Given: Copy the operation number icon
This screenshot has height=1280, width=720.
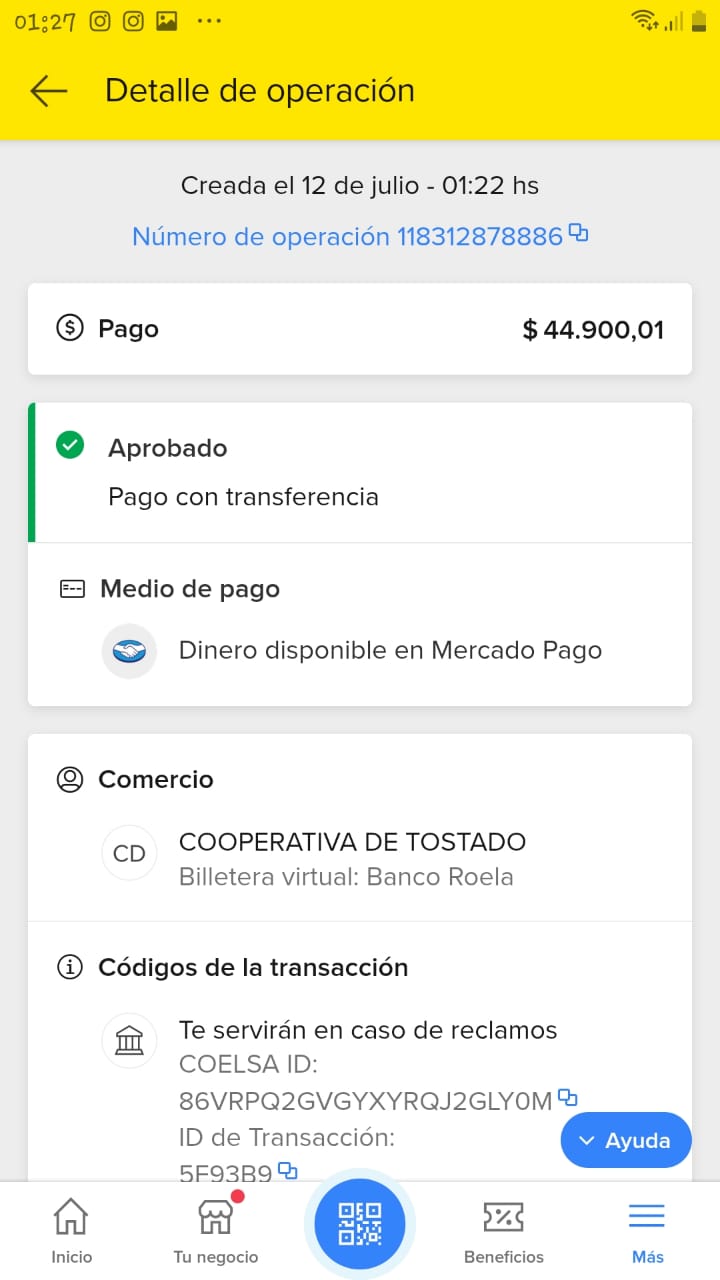Looking at the screenshot, I should tap(578, 233).
